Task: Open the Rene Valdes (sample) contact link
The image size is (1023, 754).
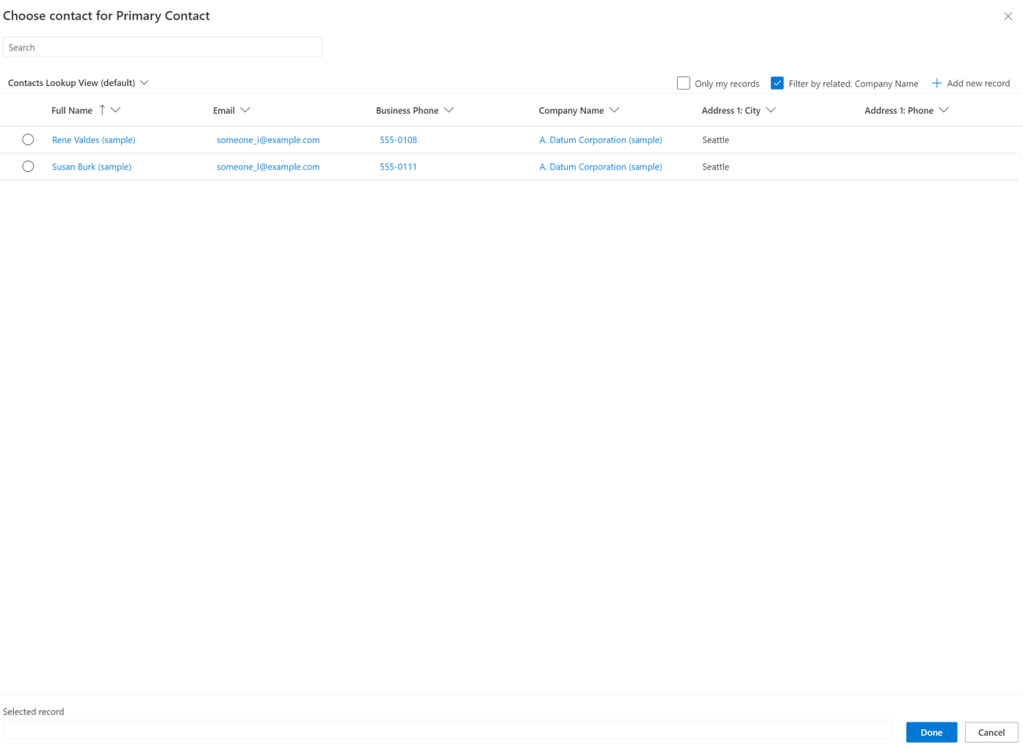Action: pos(93,140)
